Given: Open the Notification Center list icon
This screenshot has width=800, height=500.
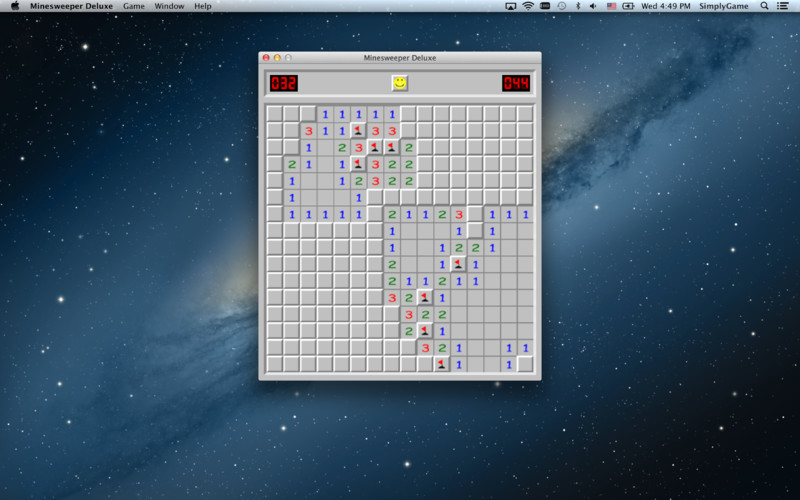Looking at the screenshot, I should click(x=782, y=6).
